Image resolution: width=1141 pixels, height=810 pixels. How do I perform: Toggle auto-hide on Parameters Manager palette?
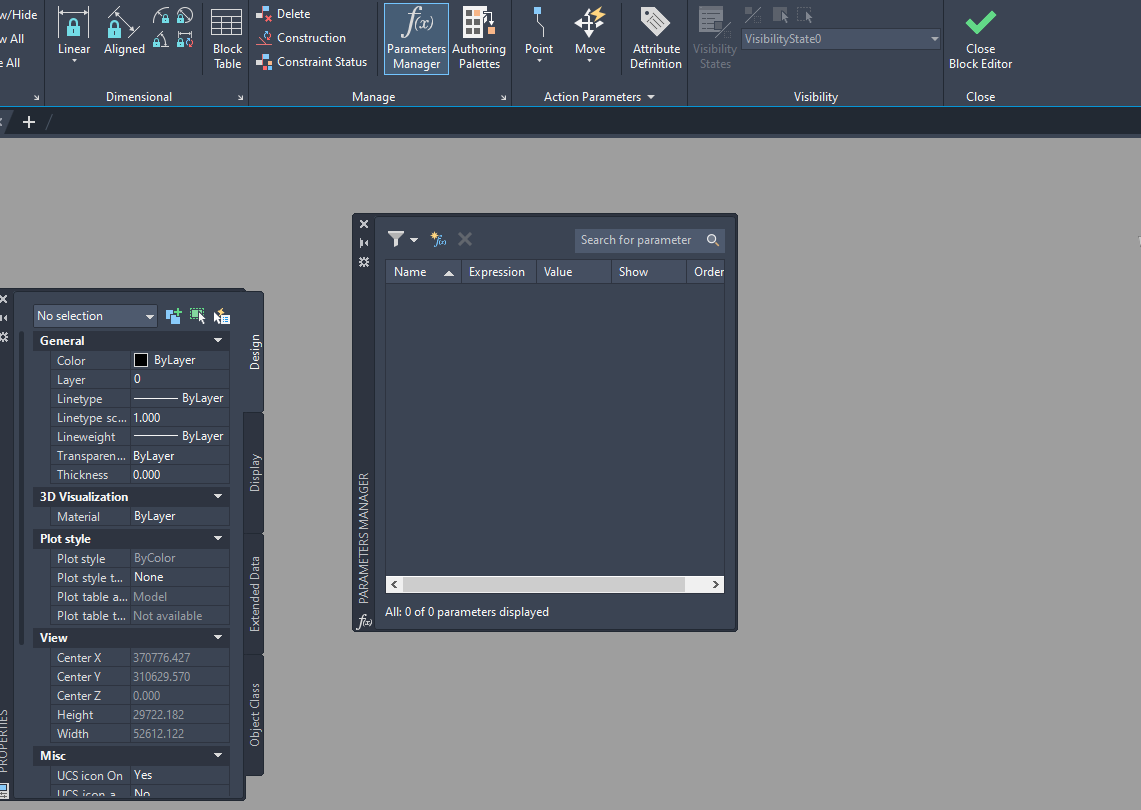pyautogui.click(x=364, y=241)
